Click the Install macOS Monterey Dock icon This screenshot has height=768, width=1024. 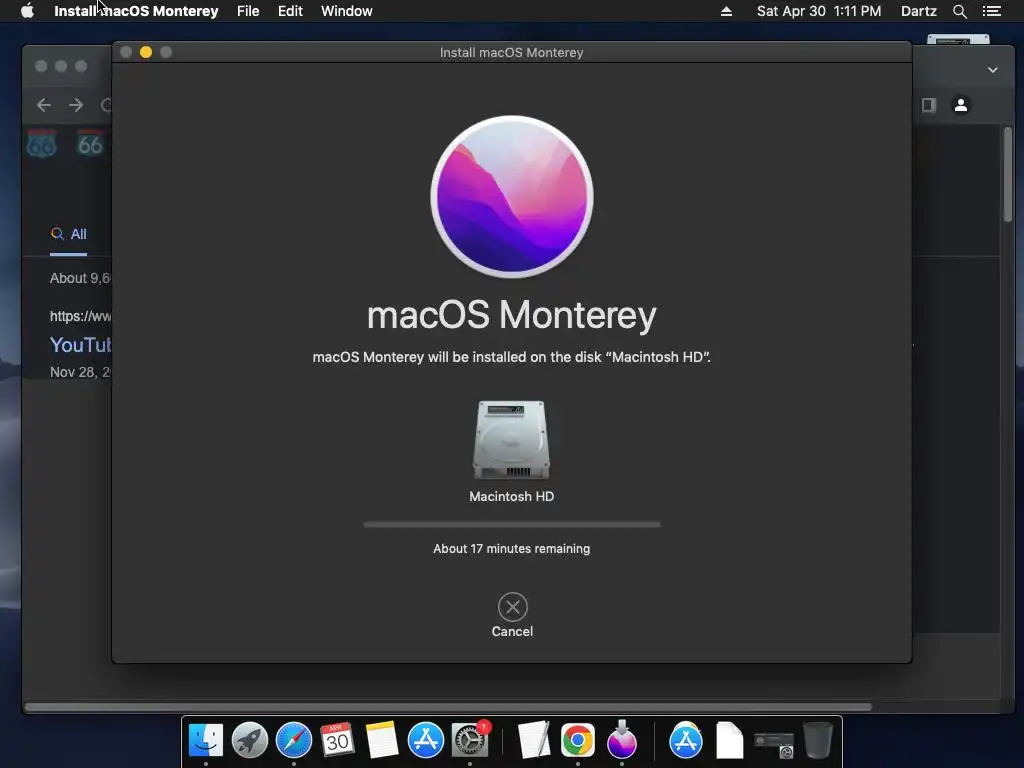622,740
